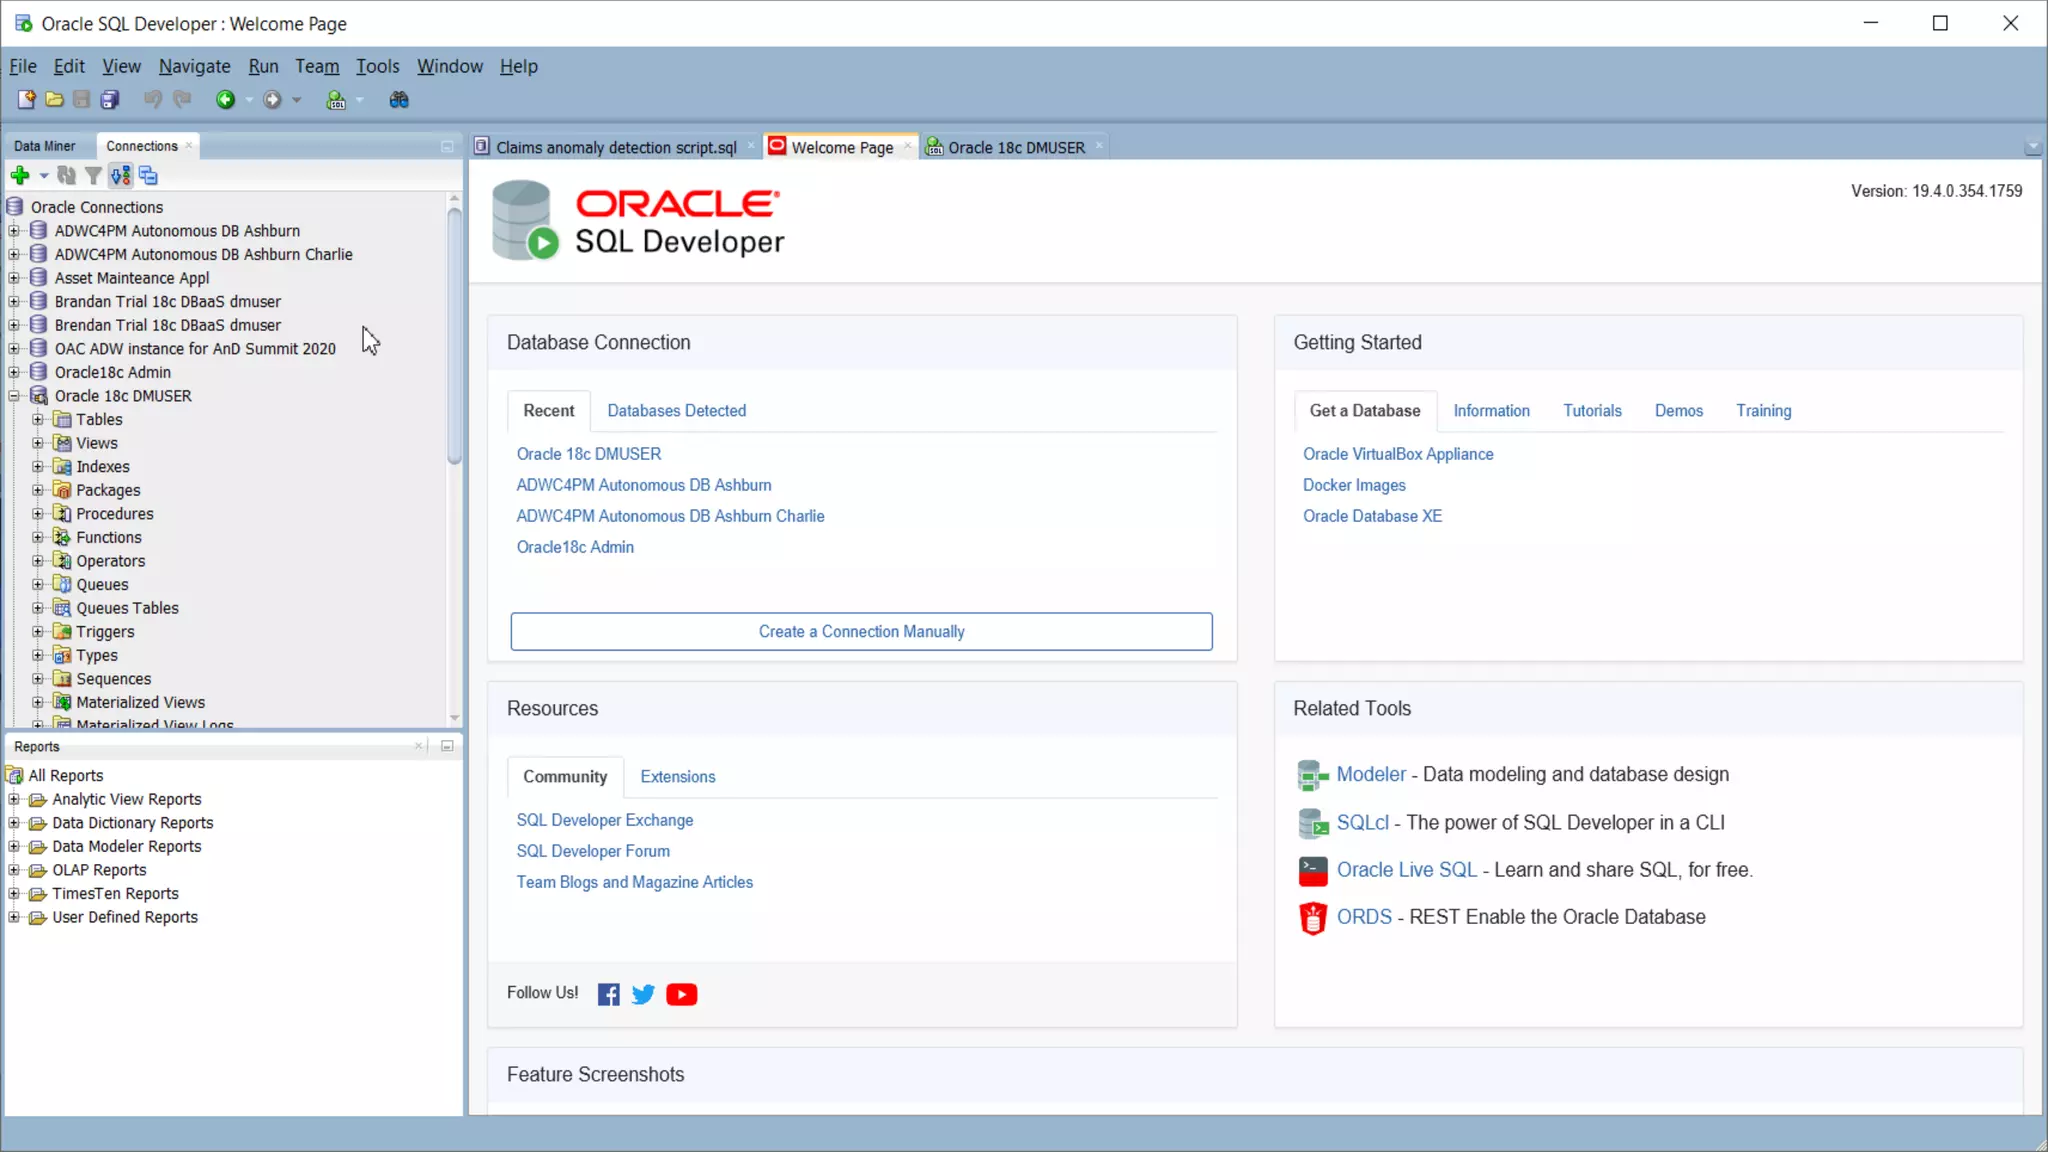Toggle the connection schema browser button
Viewport: 2048px width, 1152px height.
[x=121, y=176]
